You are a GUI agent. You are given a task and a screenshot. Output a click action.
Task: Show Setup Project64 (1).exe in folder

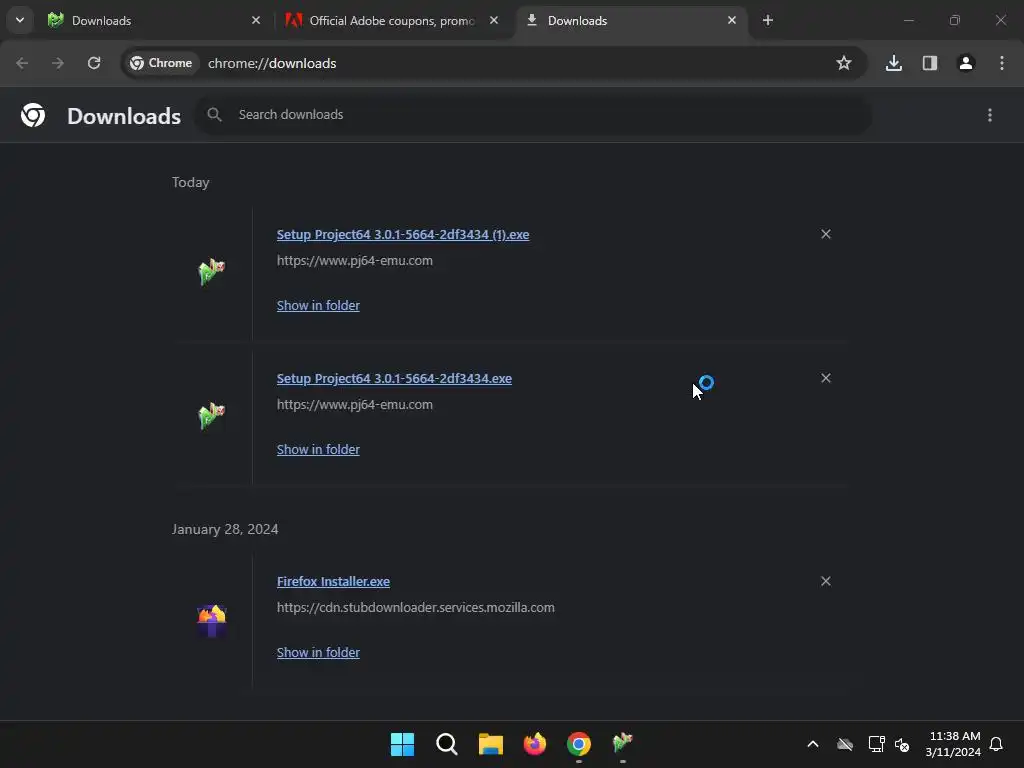point(318,306)
